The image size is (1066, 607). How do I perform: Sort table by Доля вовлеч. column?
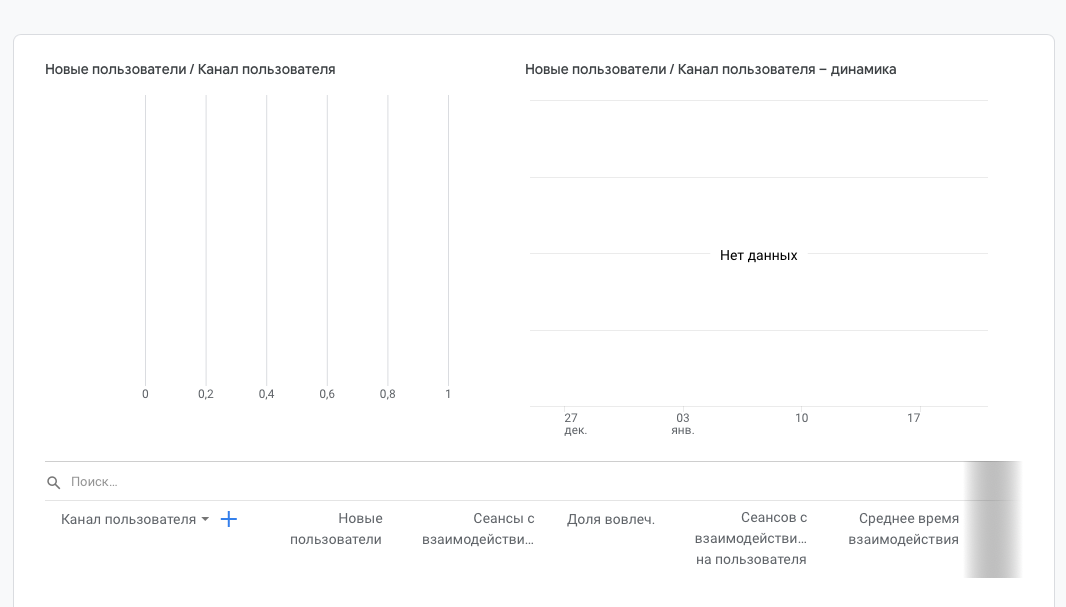point(611,519)
